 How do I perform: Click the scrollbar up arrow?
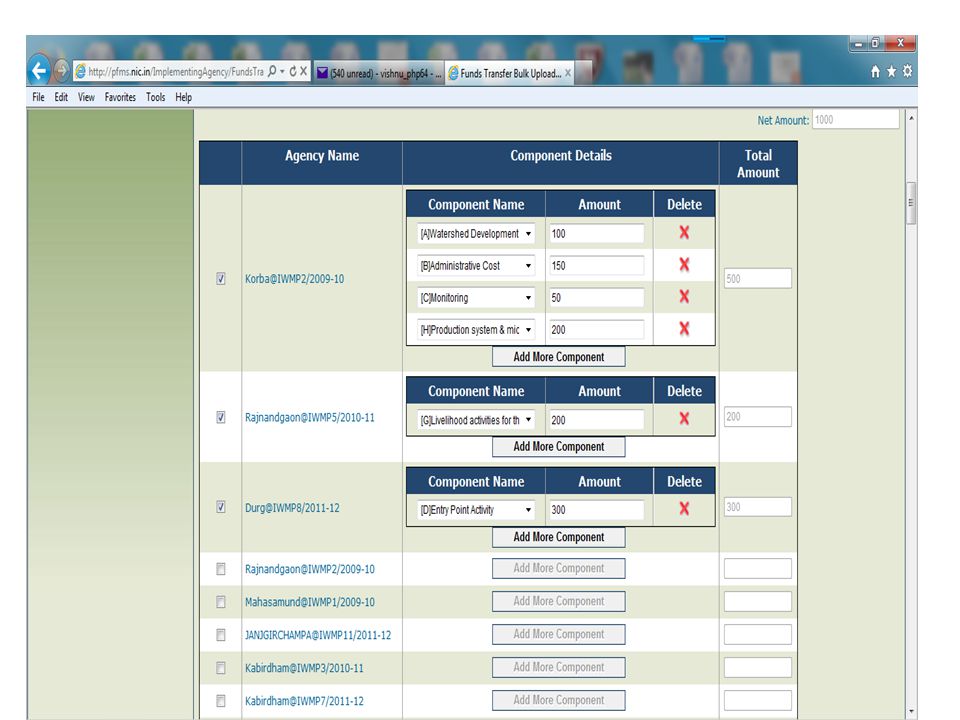pos(911,118)
